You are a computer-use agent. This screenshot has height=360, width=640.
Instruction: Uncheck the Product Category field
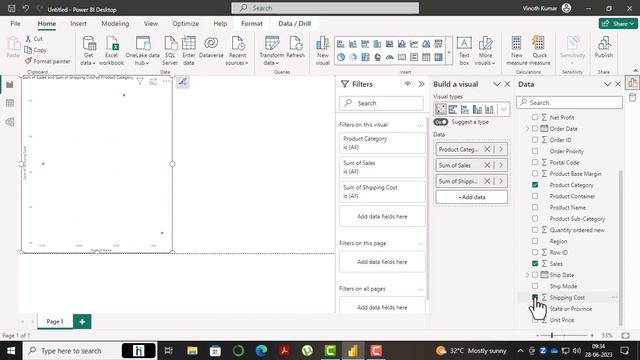click(x=535, y=185)
